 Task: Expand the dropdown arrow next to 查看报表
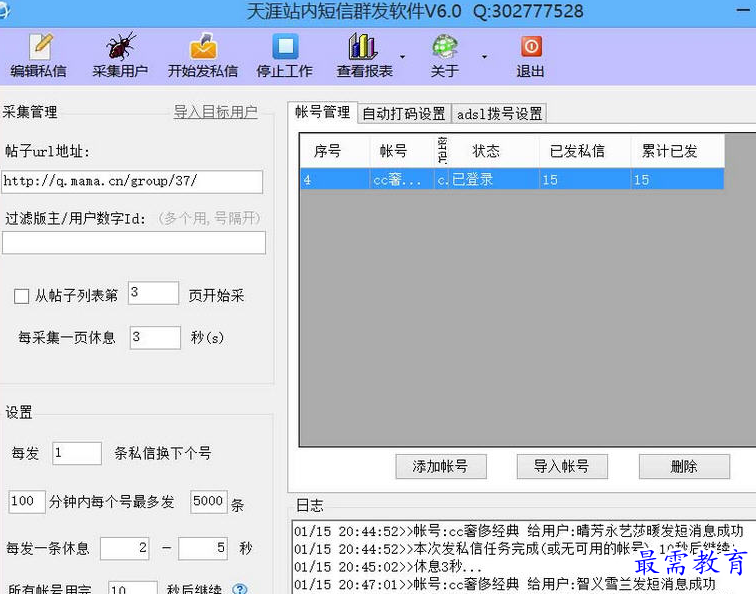[x=402, y=57]
